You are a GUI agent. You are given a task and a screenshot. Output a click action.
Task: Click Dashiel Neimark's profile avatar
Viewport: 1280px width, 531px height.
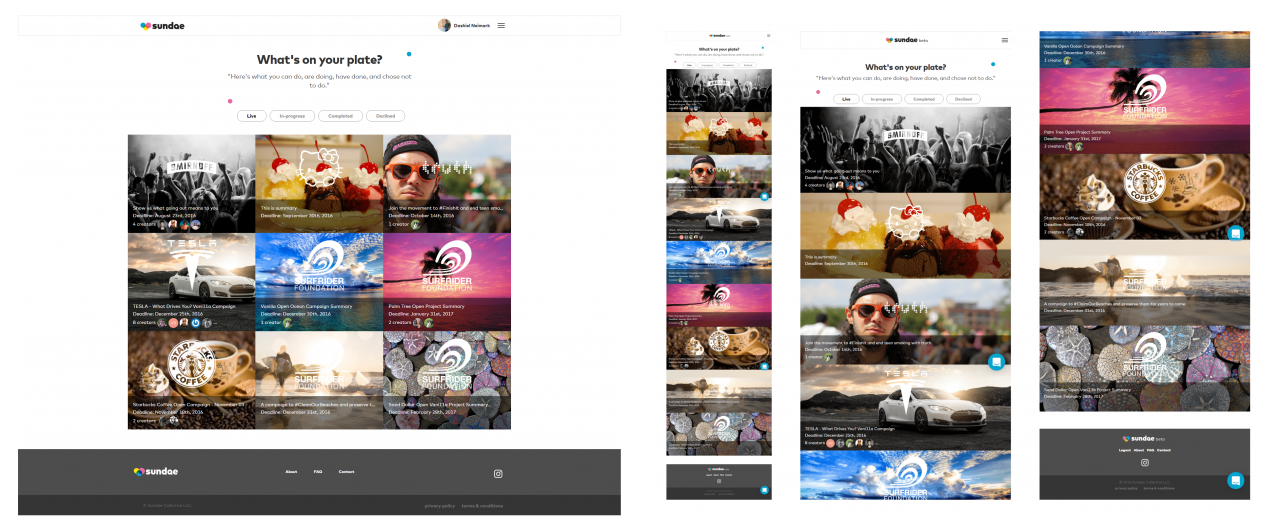pos(444,26)
